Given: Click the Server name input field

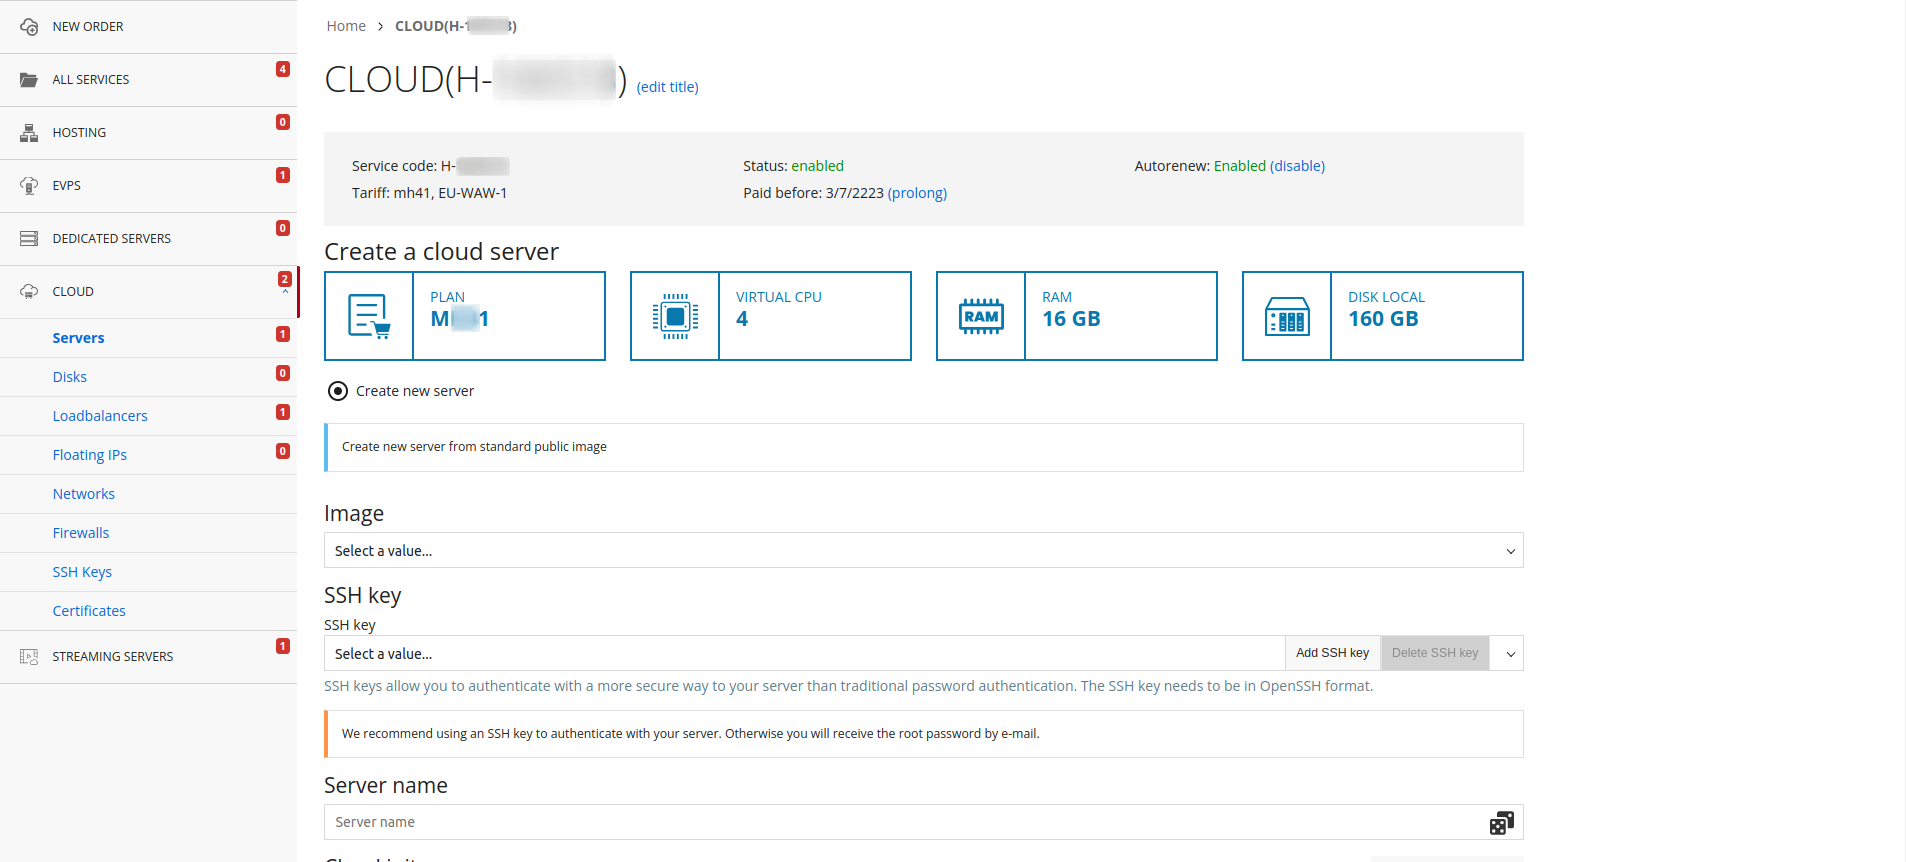Looking at the screenshot, I should coord(905,822).
